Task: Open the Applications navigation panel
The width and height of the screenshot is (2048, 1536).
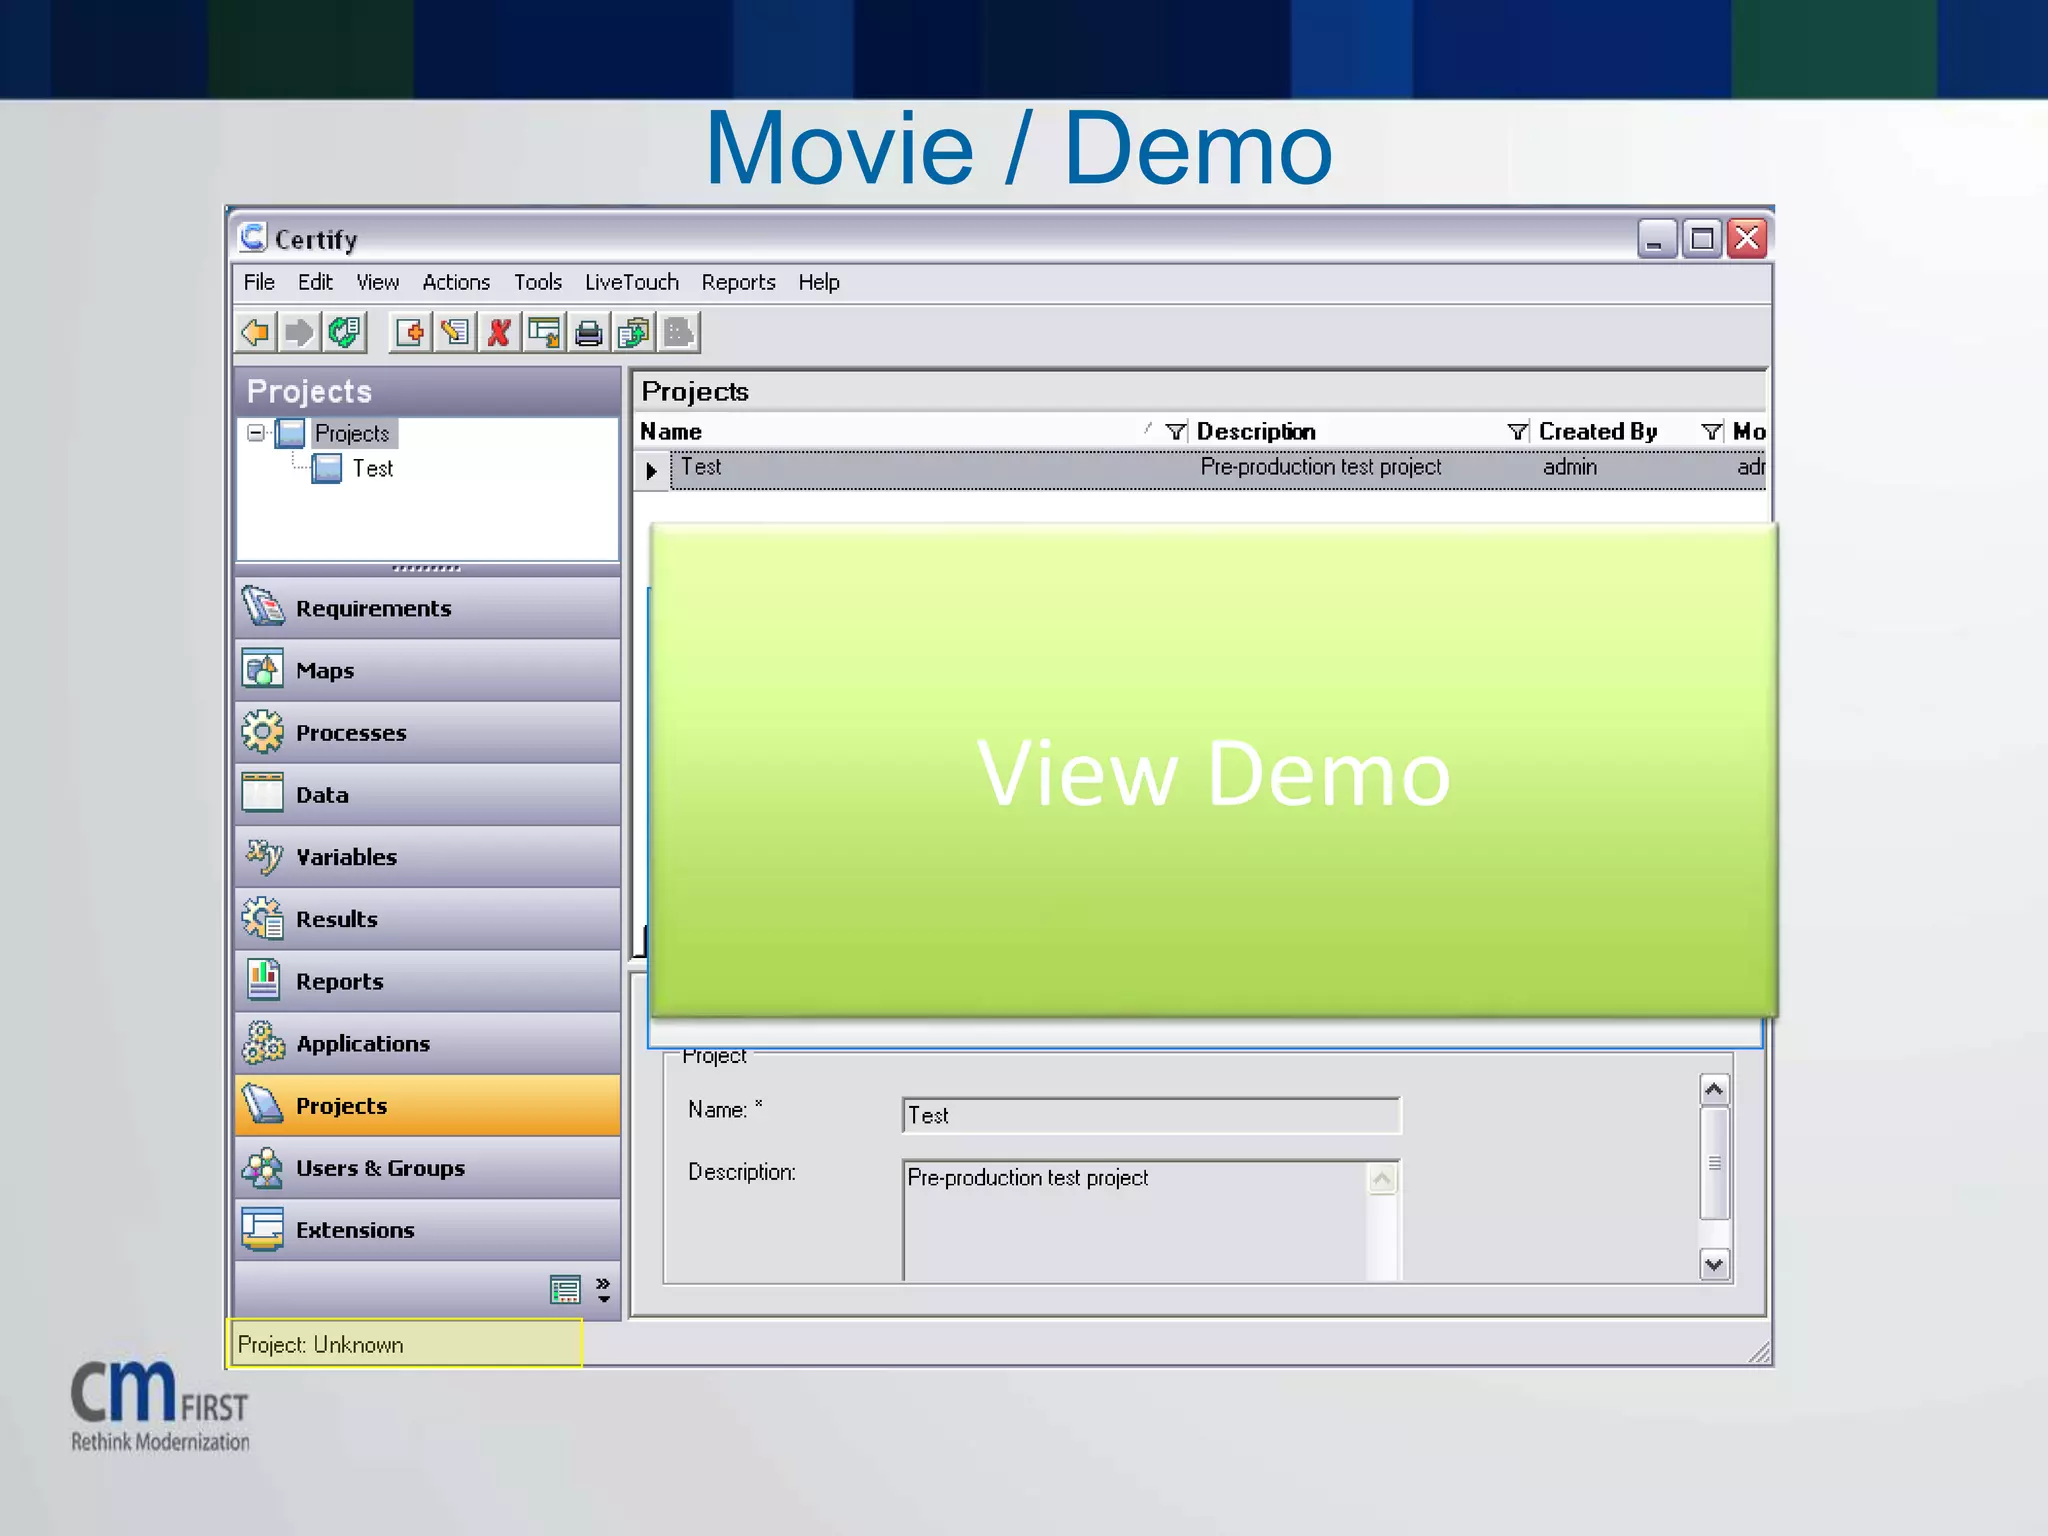Action: [427, 1043]
